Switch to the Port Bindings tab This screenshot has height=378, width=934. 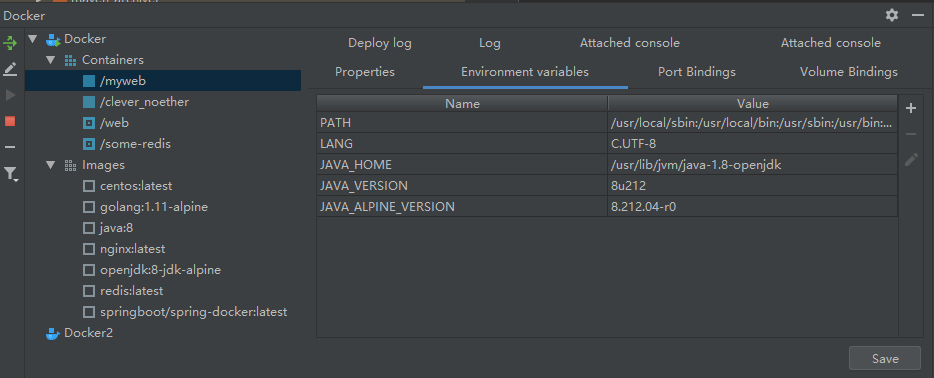pyautogui.click(x=696, y=72)
